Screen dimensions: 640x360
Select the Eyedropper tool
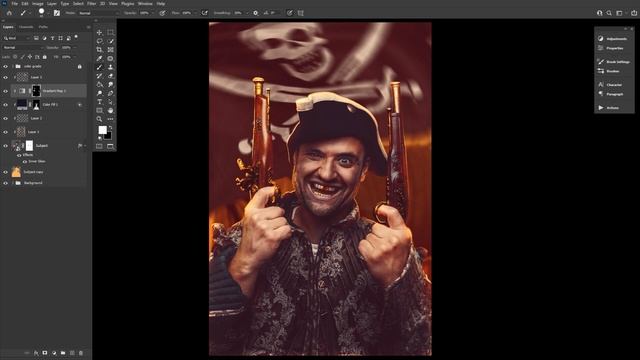click(99, 58)
